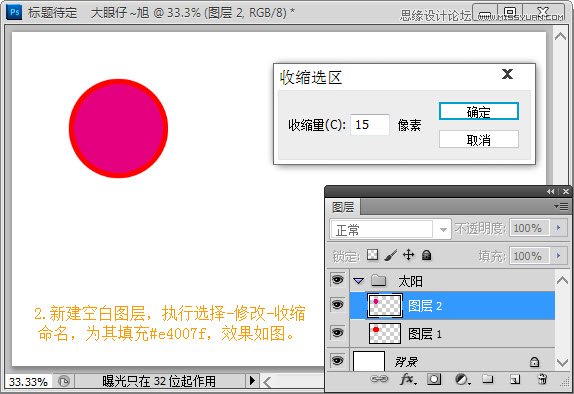
Task: Hide the 背景 layer via eye icon
Action: pos(337,360)
